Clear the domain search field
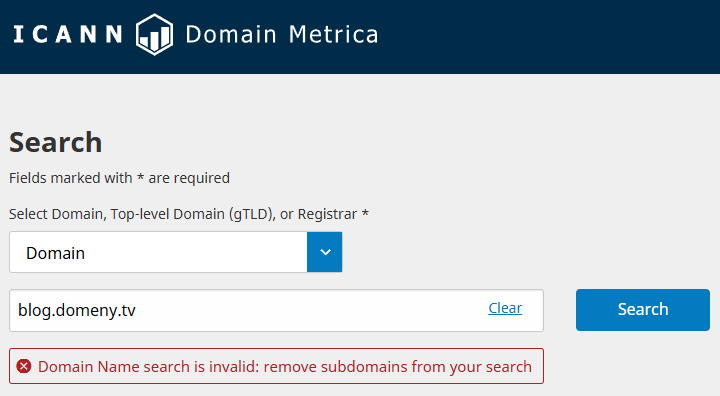The width and height of the screenshot is (720, 396). pyautogui.click(x=505, y=308)
